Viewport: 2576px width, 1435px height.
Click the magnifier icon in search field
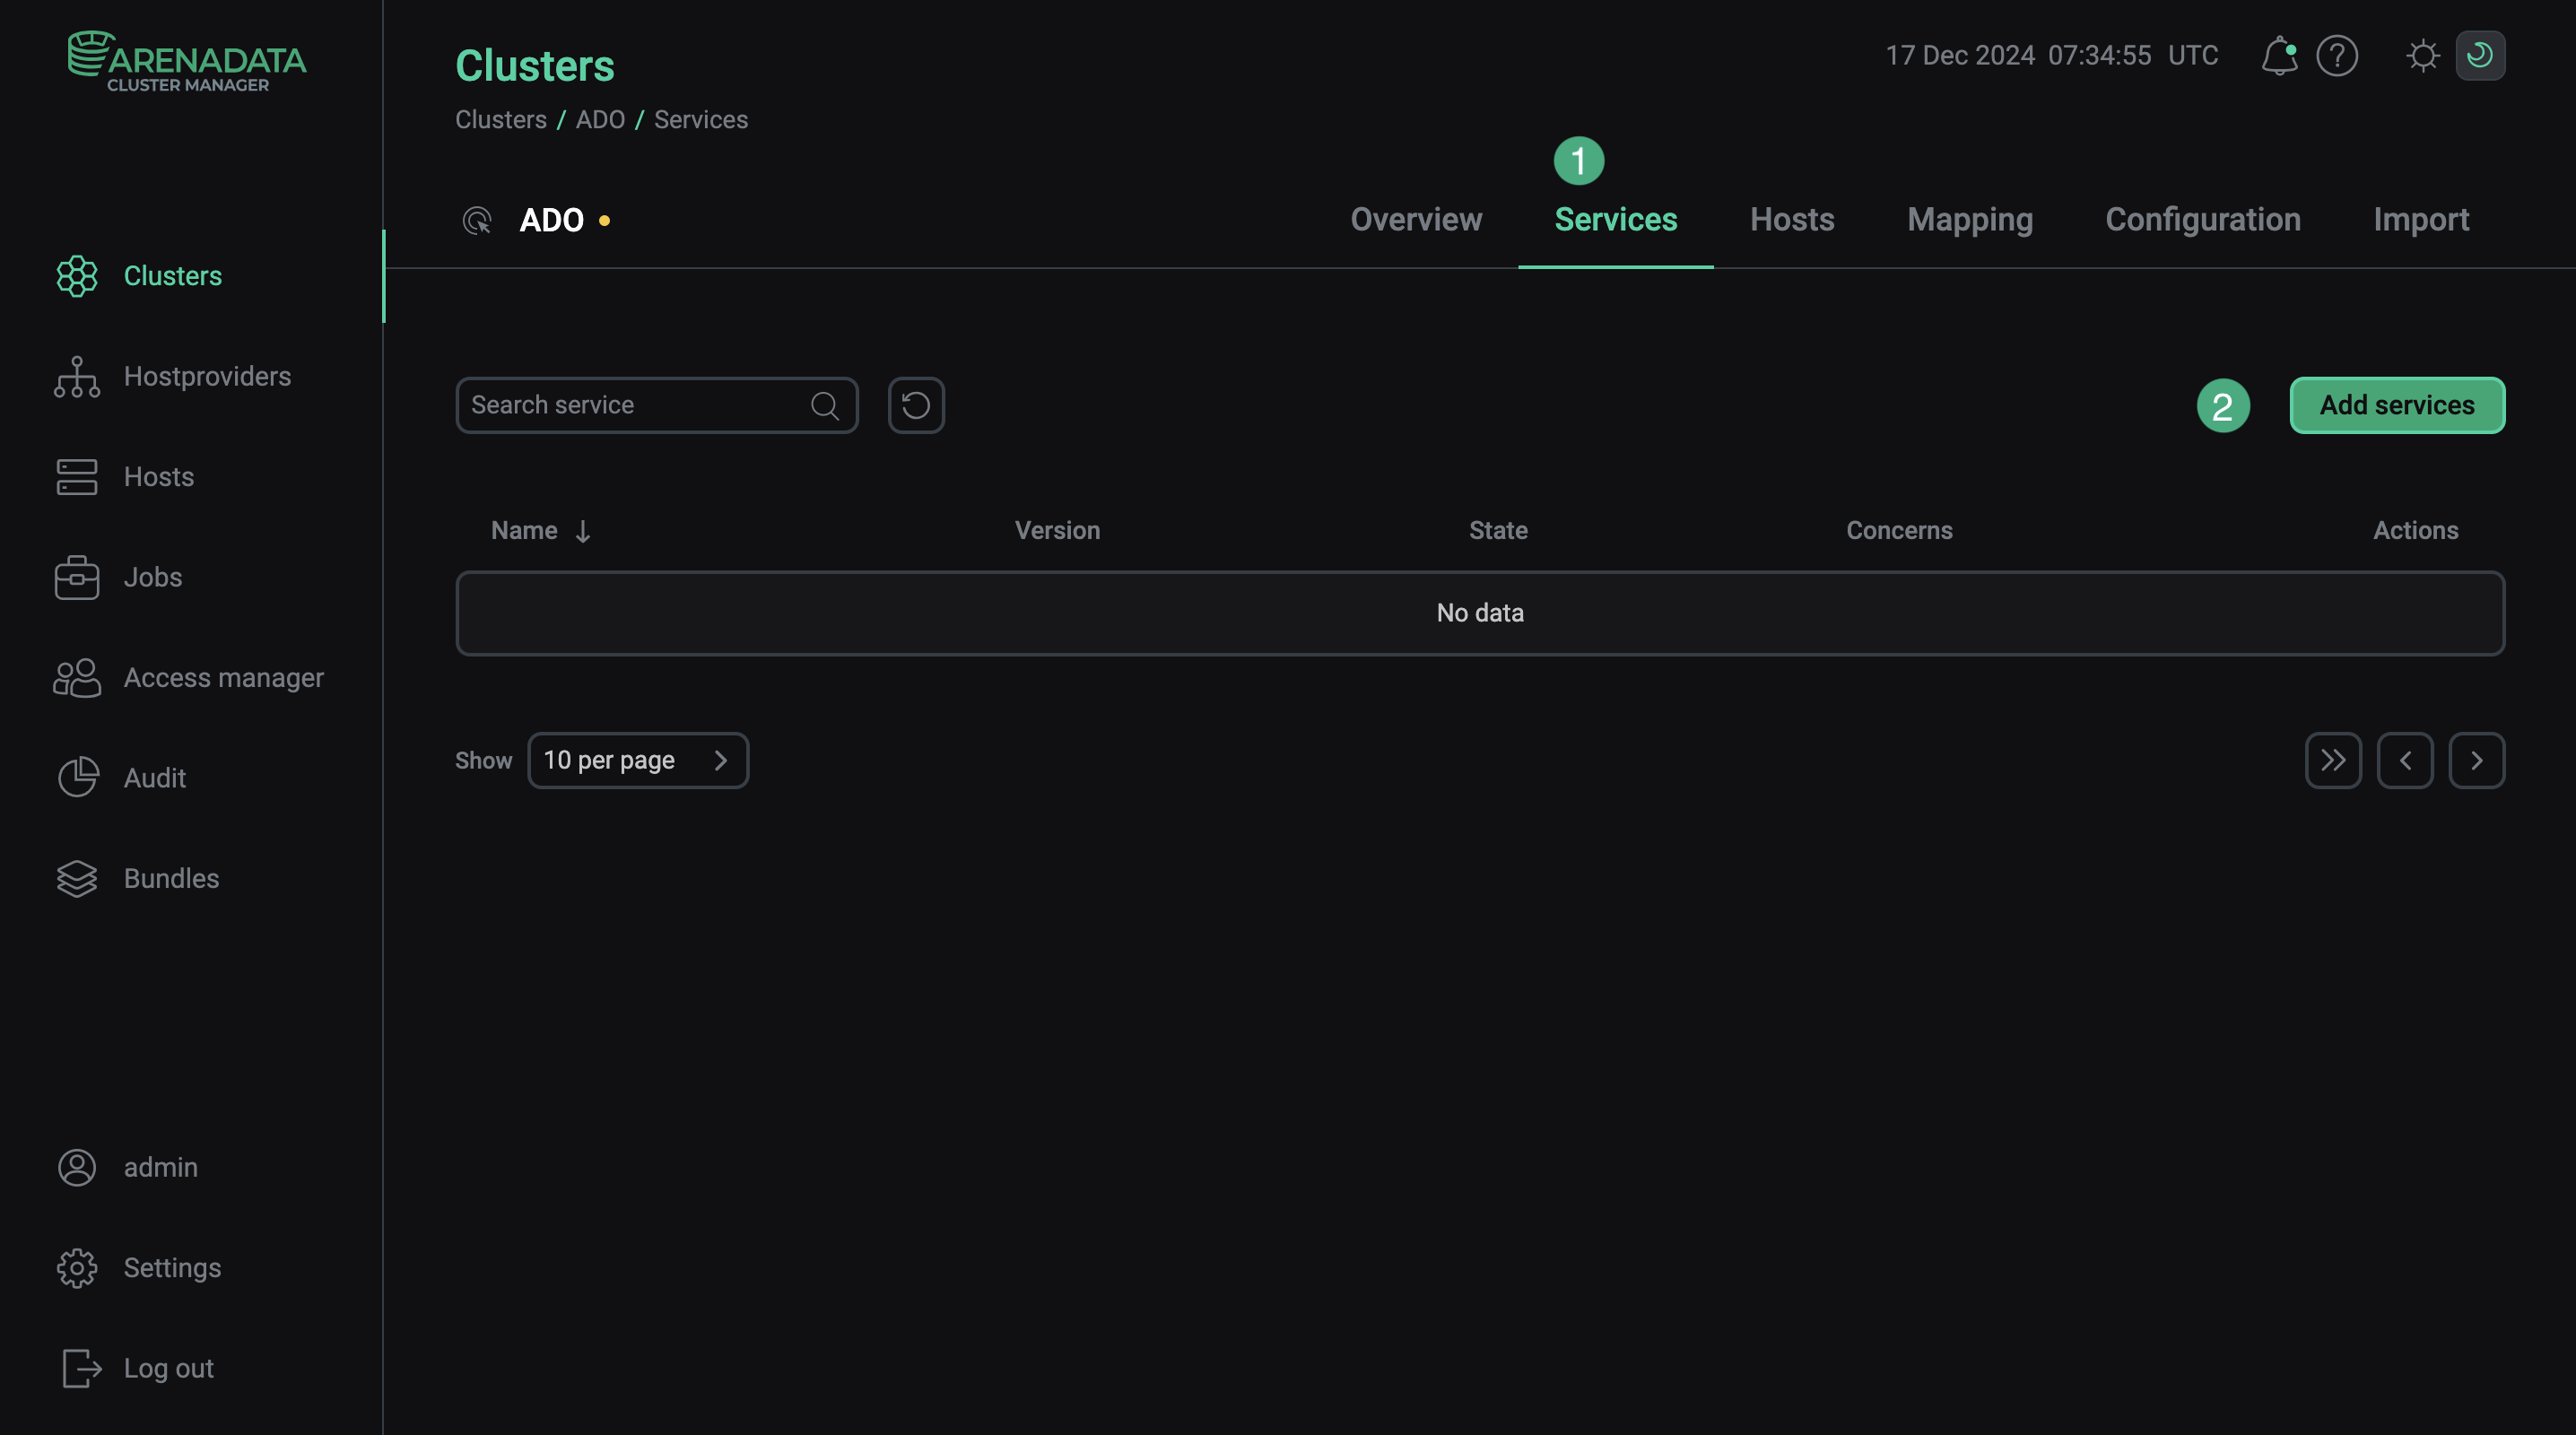[x=824, y=405]
